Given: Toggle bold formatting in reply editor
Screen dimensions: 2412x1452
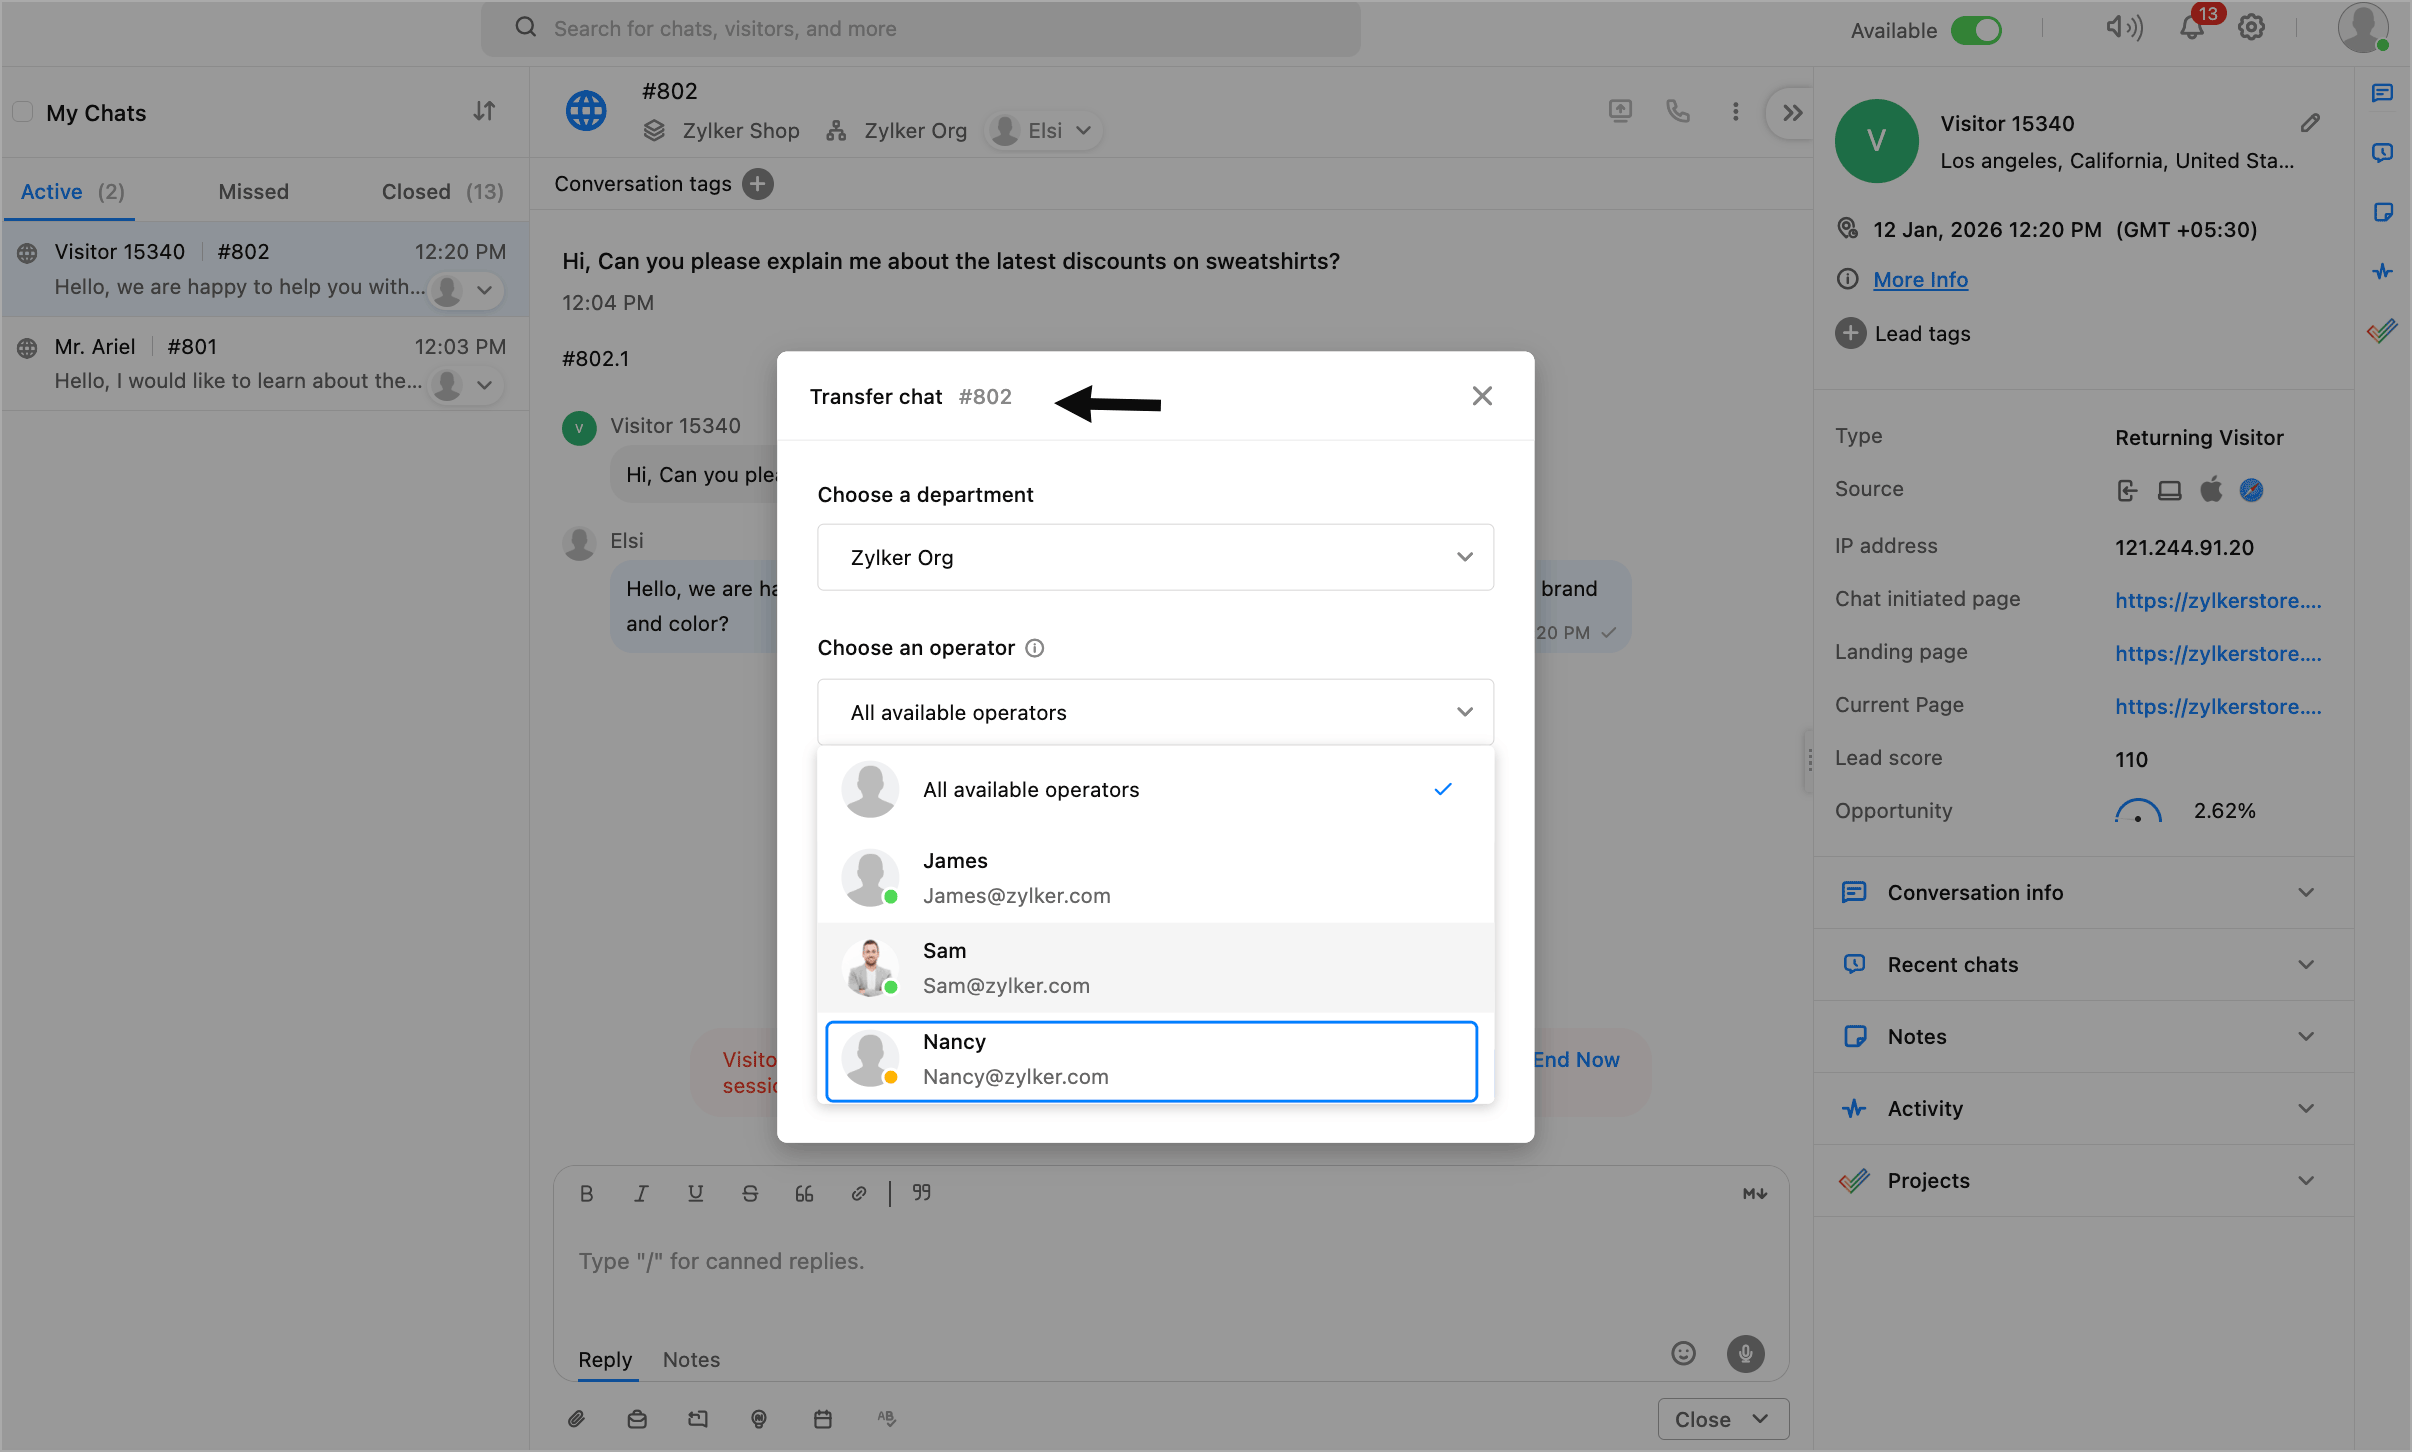Looking at the screenshot, I should pyautogui.click(x=587, y=1193).
